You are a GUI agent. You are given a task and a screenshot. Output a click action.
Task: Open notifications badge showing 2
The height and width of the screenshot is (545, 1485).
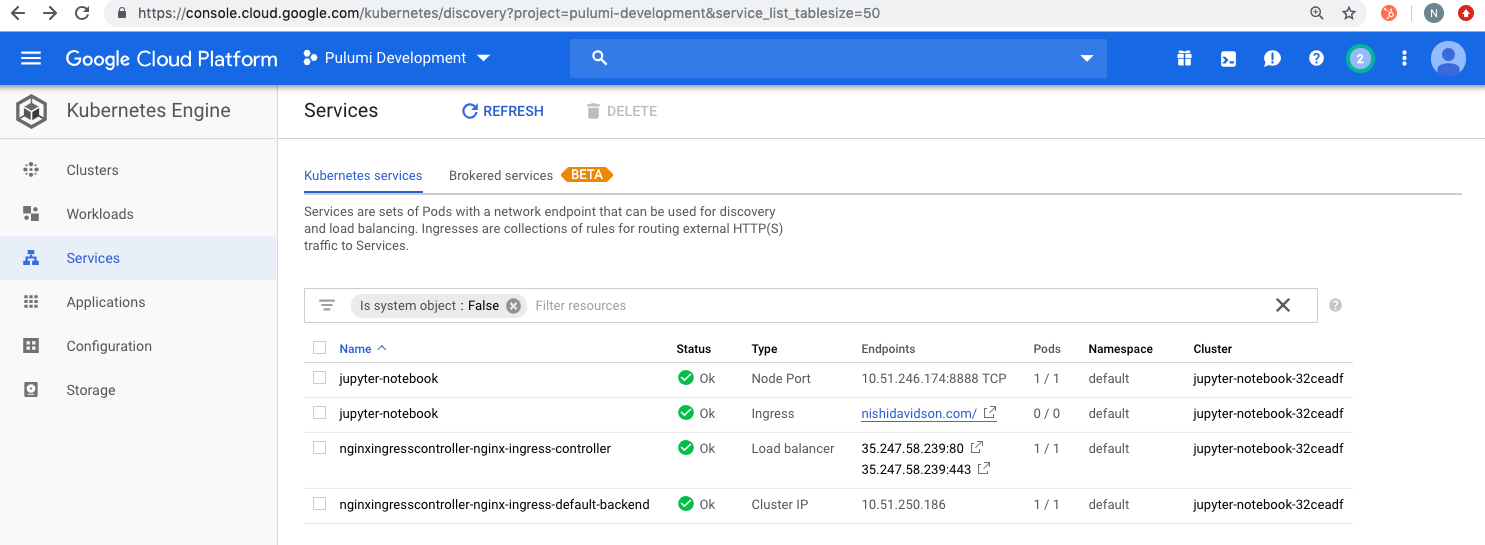click(x=1360, y=58)
